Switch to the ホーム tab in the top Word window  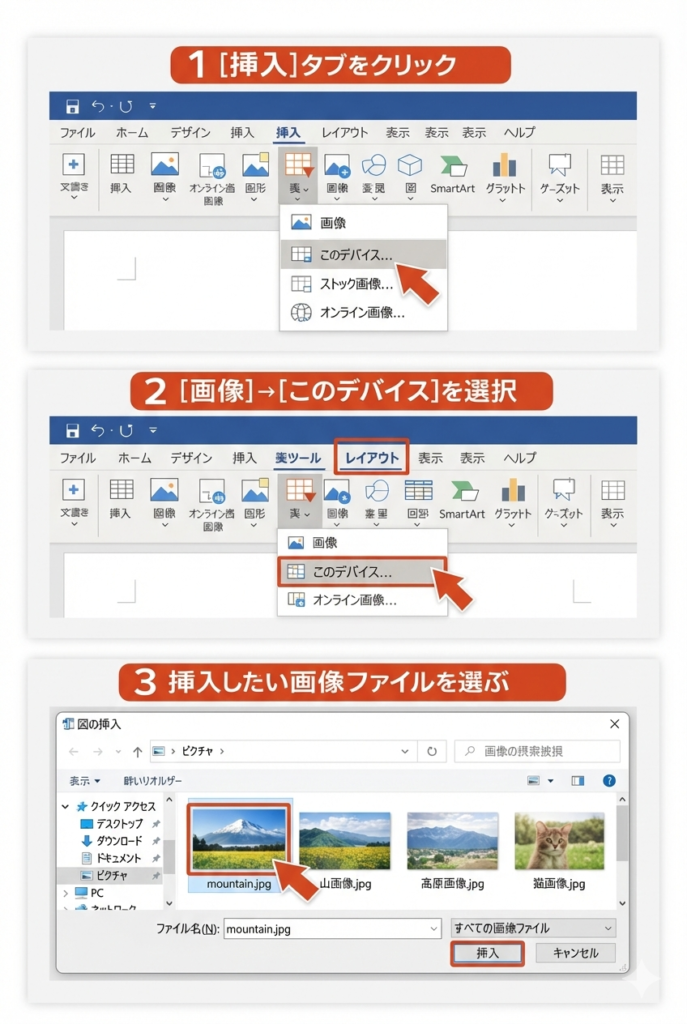tap(132, 133)
